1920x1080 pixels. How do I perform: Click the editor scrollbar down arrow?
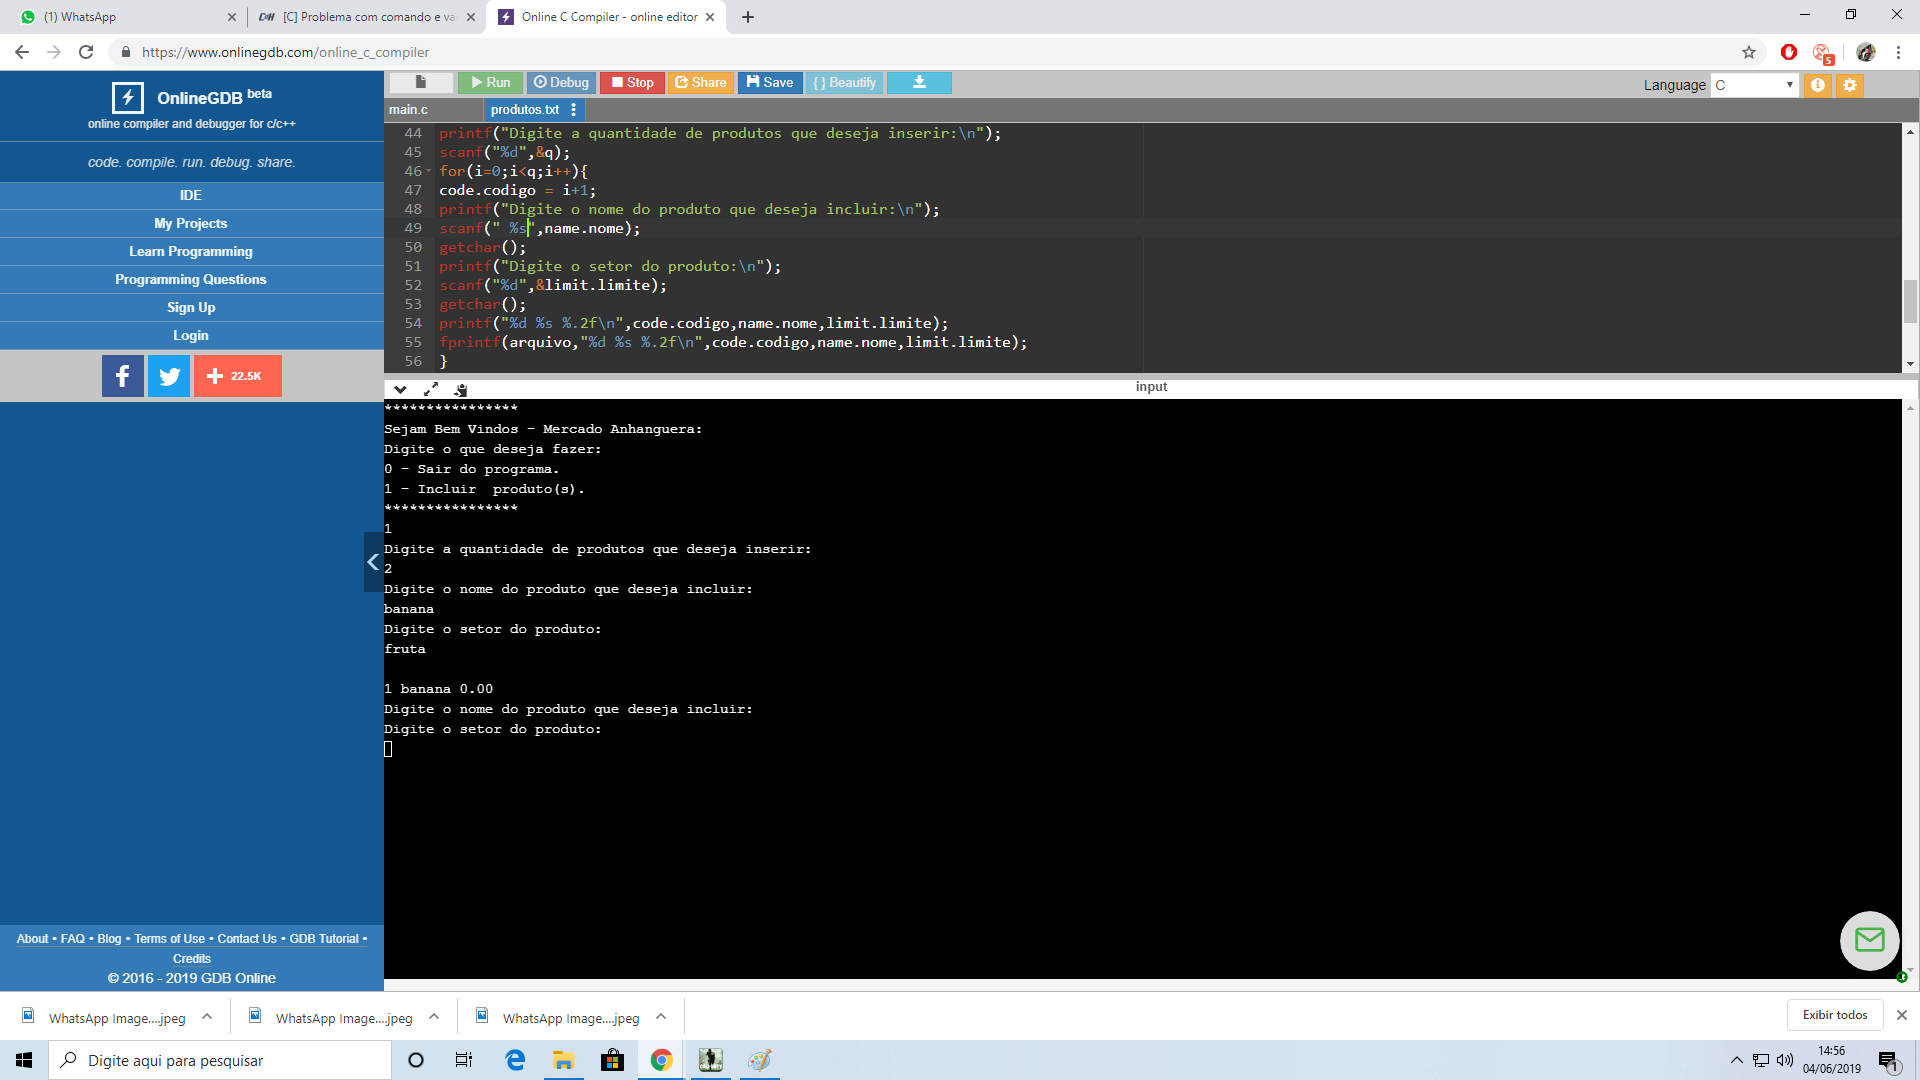tap(1910, 364)
